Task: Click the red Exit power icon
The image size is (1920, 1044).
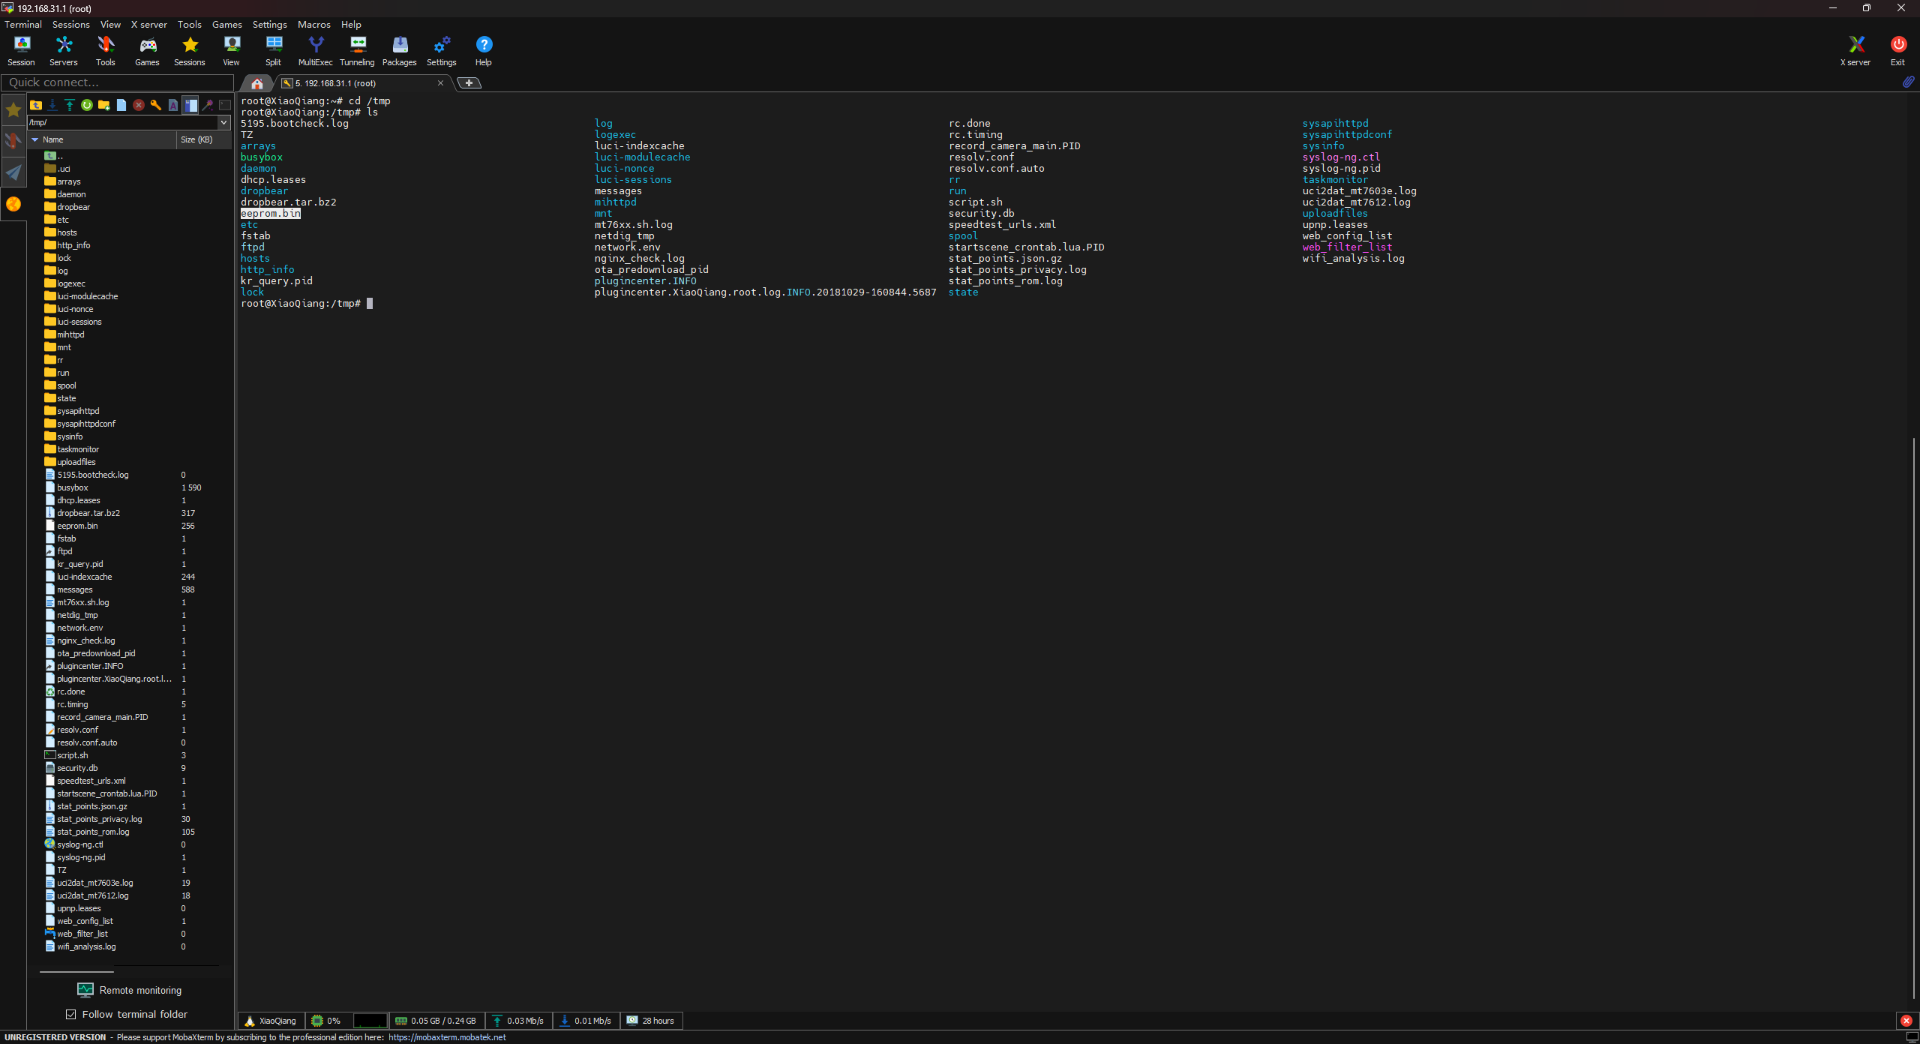Action: click(1897, 50)
